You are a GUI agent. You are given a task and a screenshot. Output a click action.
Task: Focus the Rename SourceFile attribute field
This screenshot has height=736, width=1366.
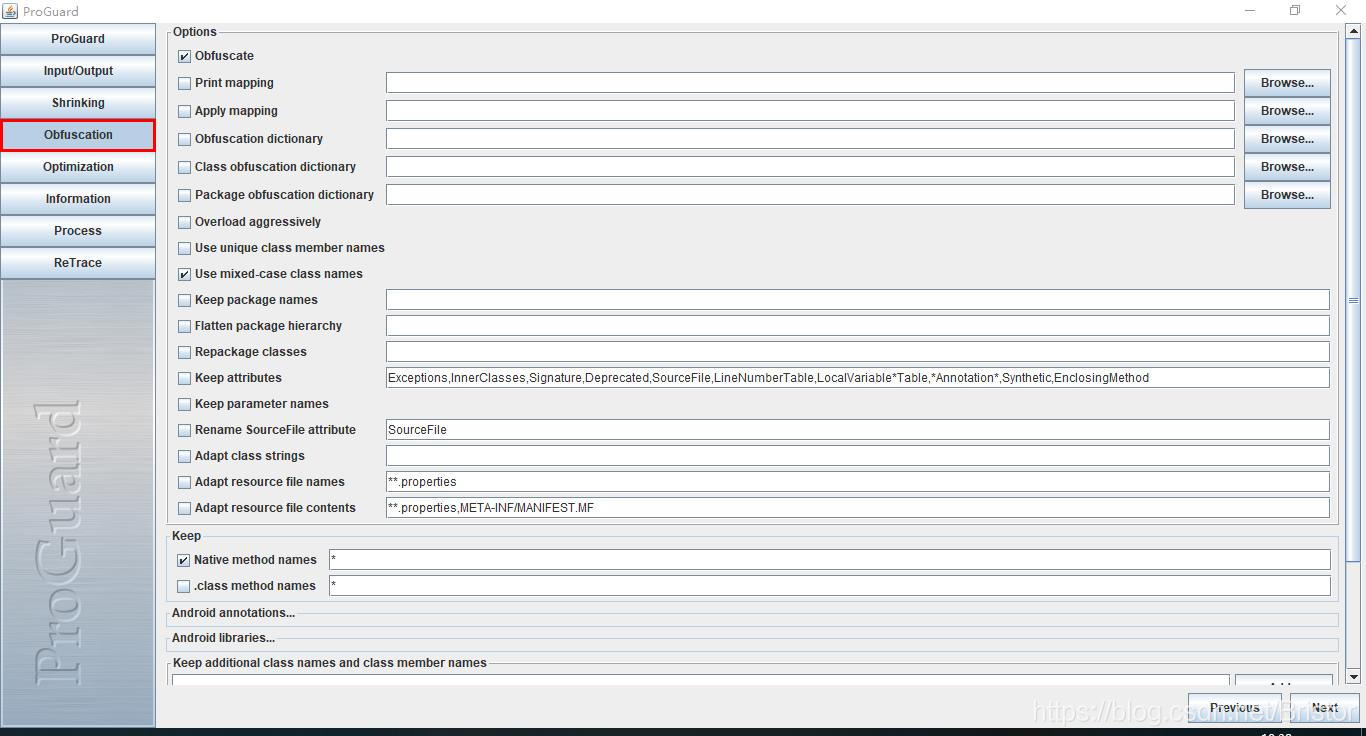[x=858, y=430]
